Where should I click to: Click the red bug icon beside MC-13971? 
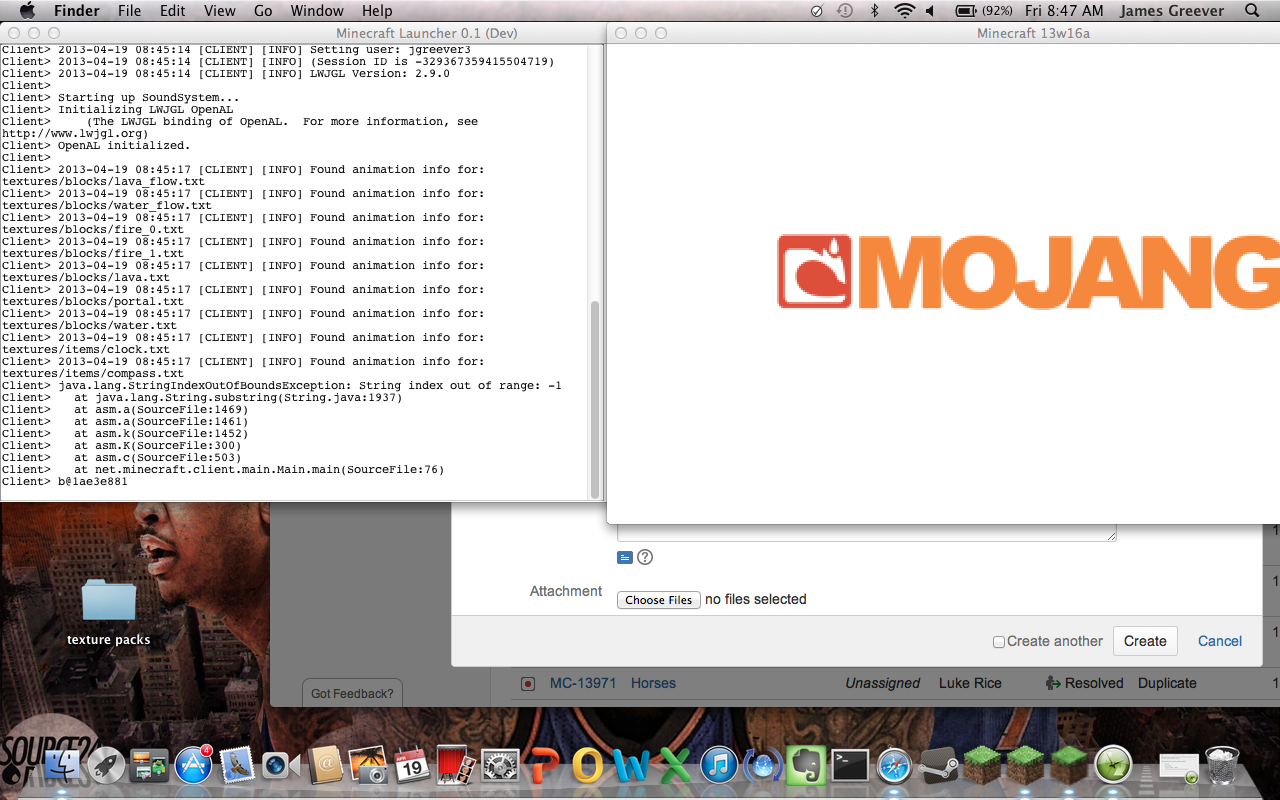click(528, 684)
